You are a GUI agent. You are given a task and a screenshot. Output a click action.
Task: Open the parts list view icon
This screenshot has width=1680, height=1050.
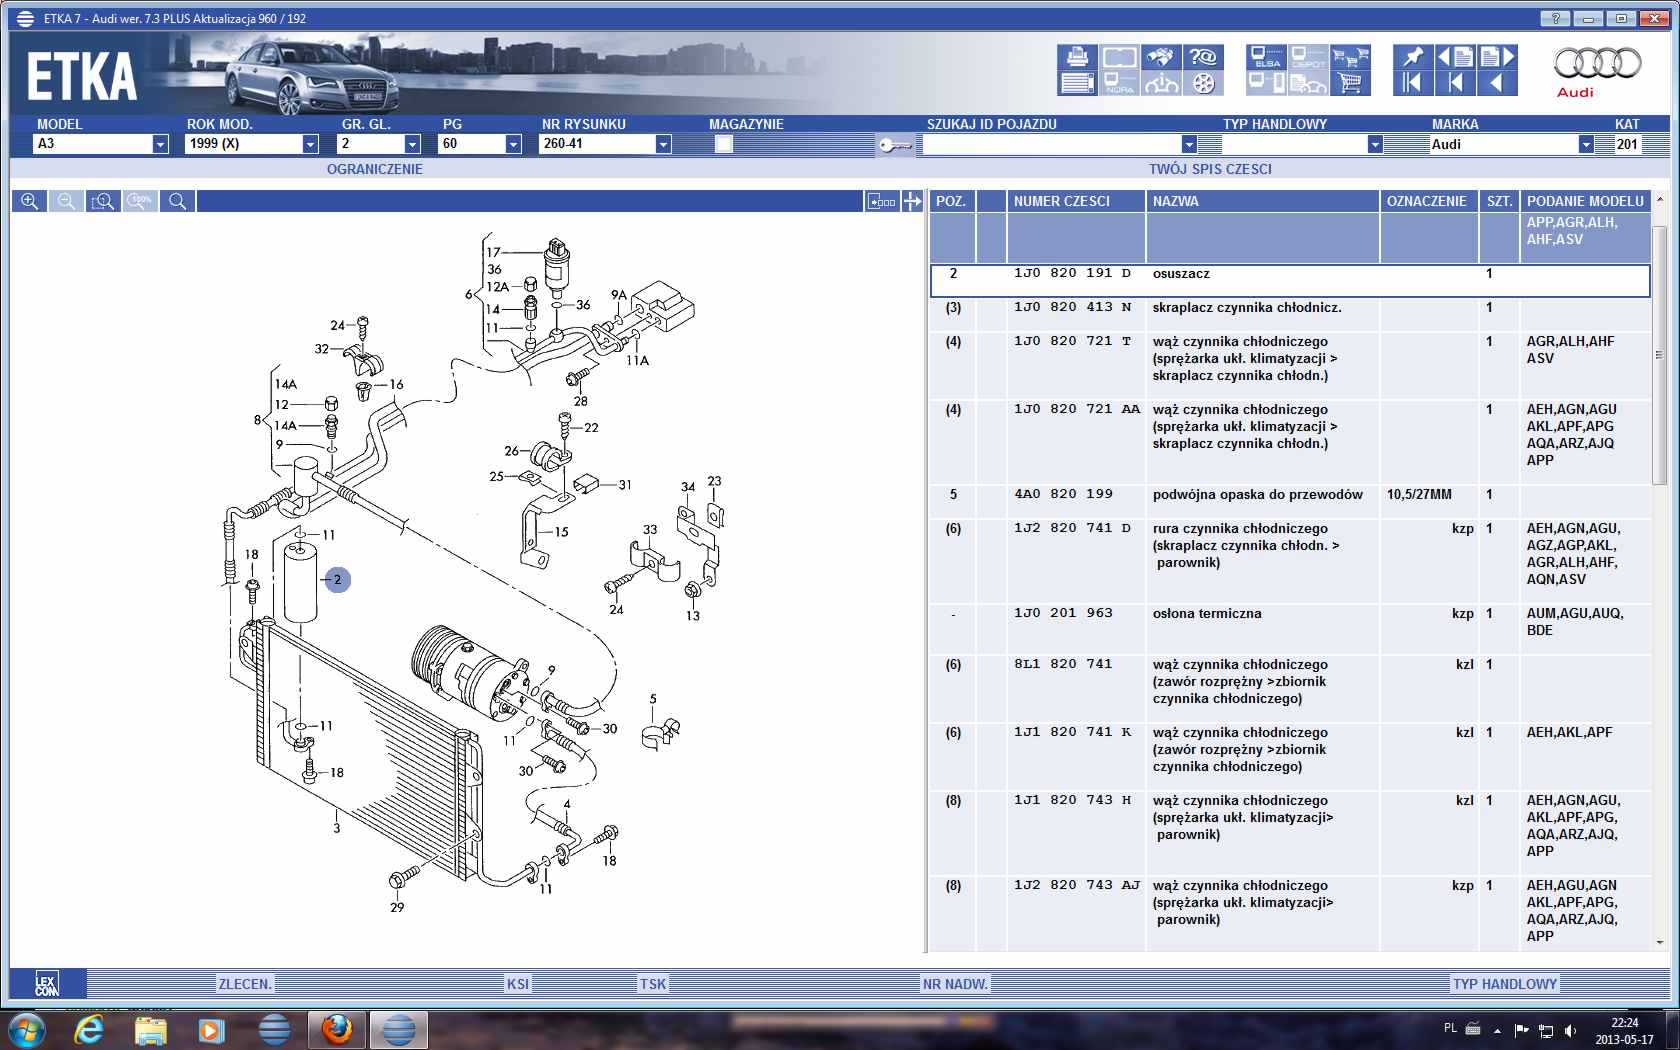click(1077, 83)
